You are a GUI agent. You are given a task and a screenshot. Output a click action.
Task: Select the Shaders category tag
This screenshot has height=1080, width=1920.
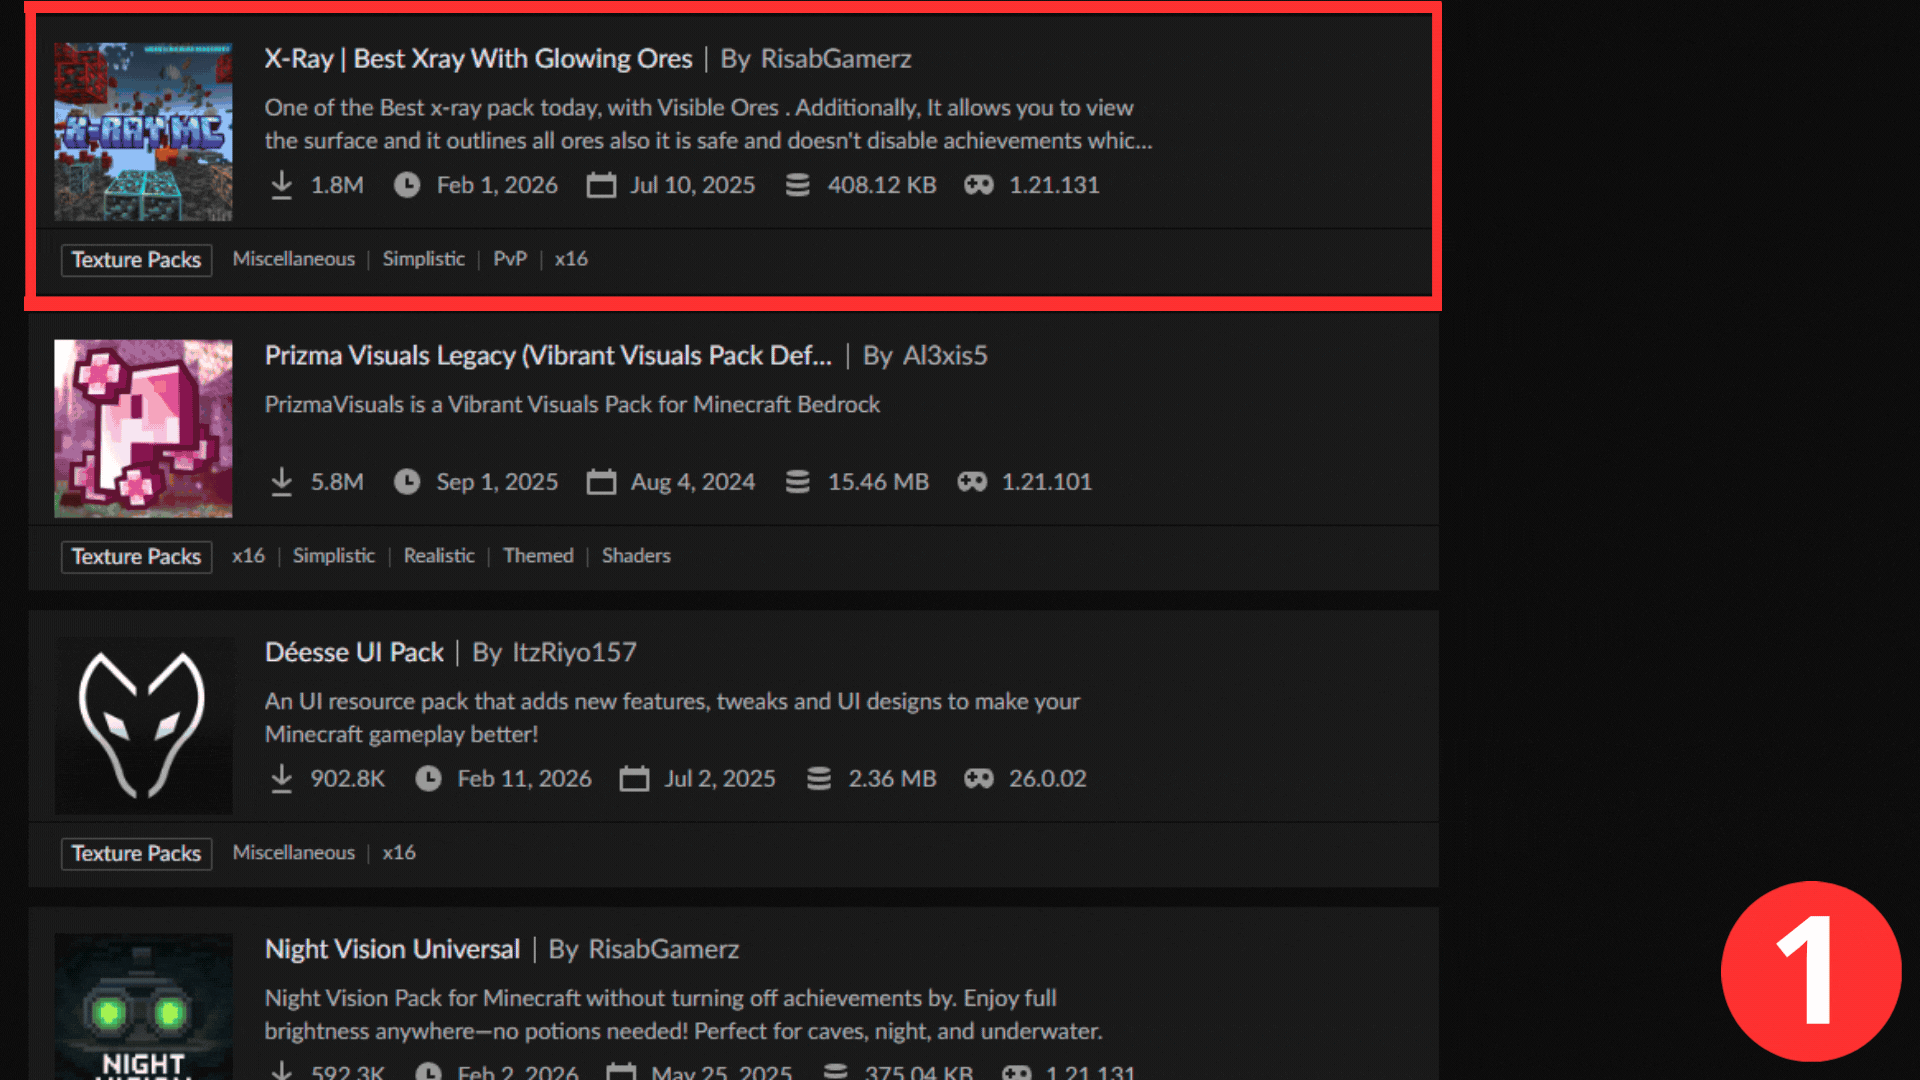(636, 556)
